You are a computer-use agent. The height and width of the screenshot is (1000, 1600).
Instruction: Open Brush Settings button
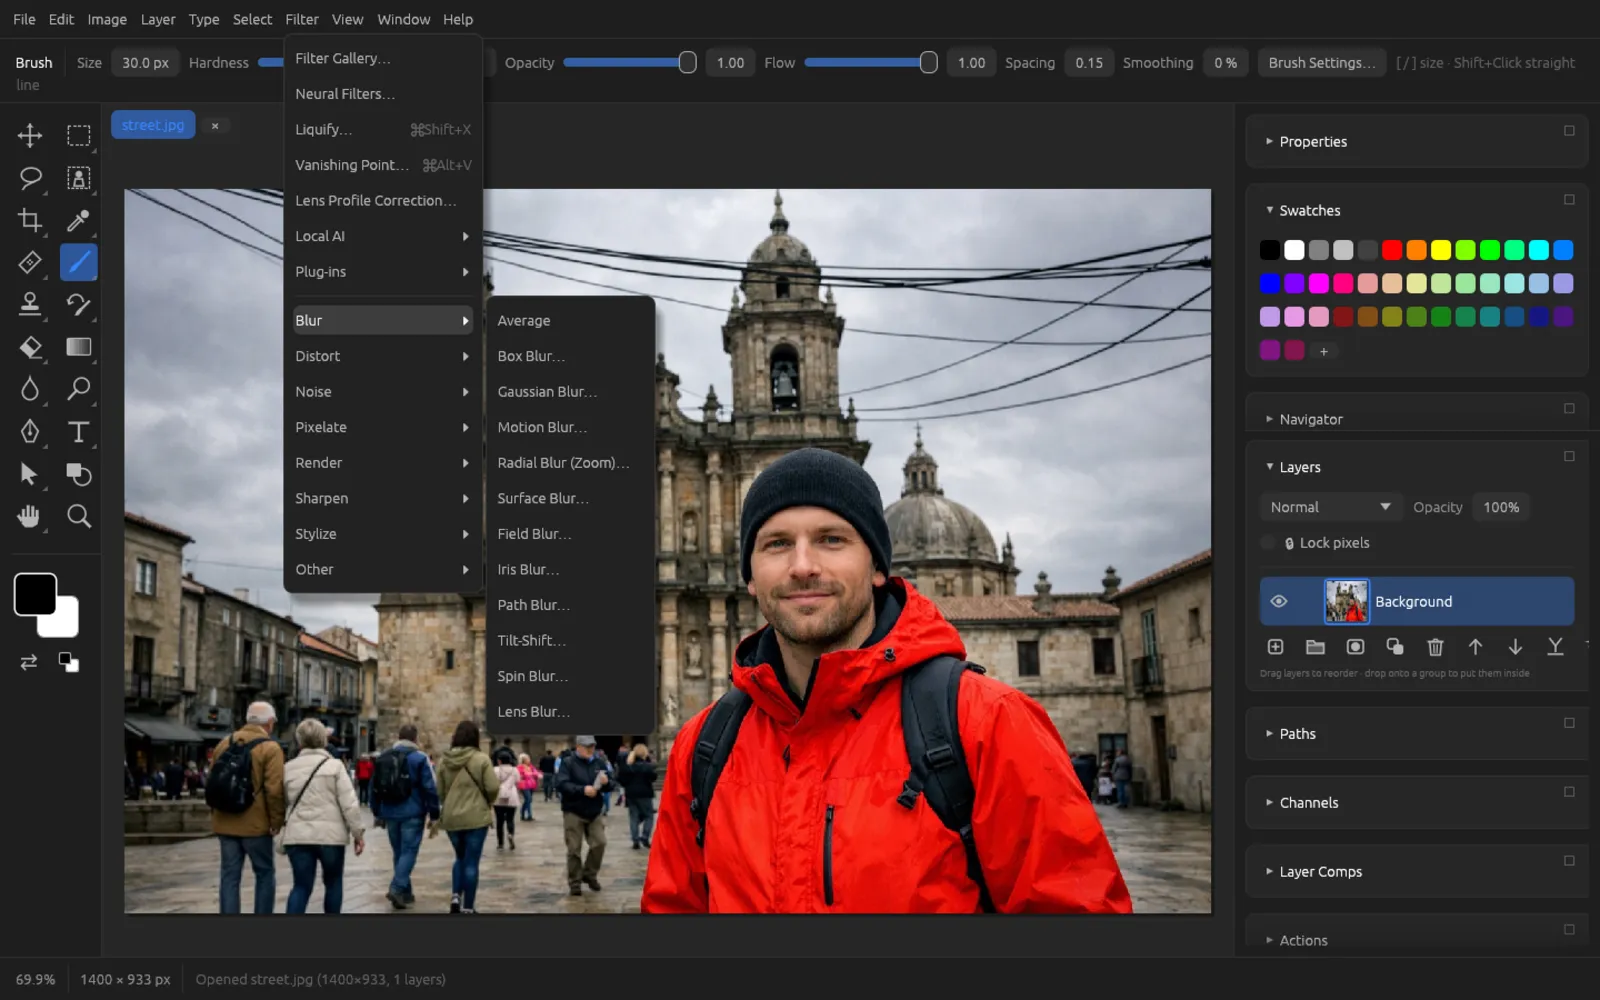(1321, 62)
